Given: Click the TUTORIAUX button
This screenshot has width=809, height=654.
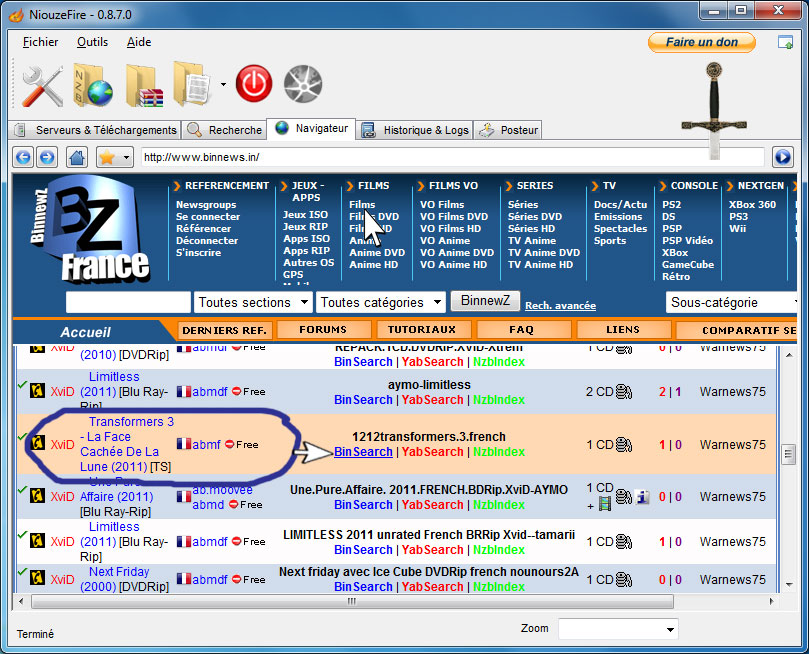Looking at the screenshot, I should (x=422, y=330).
